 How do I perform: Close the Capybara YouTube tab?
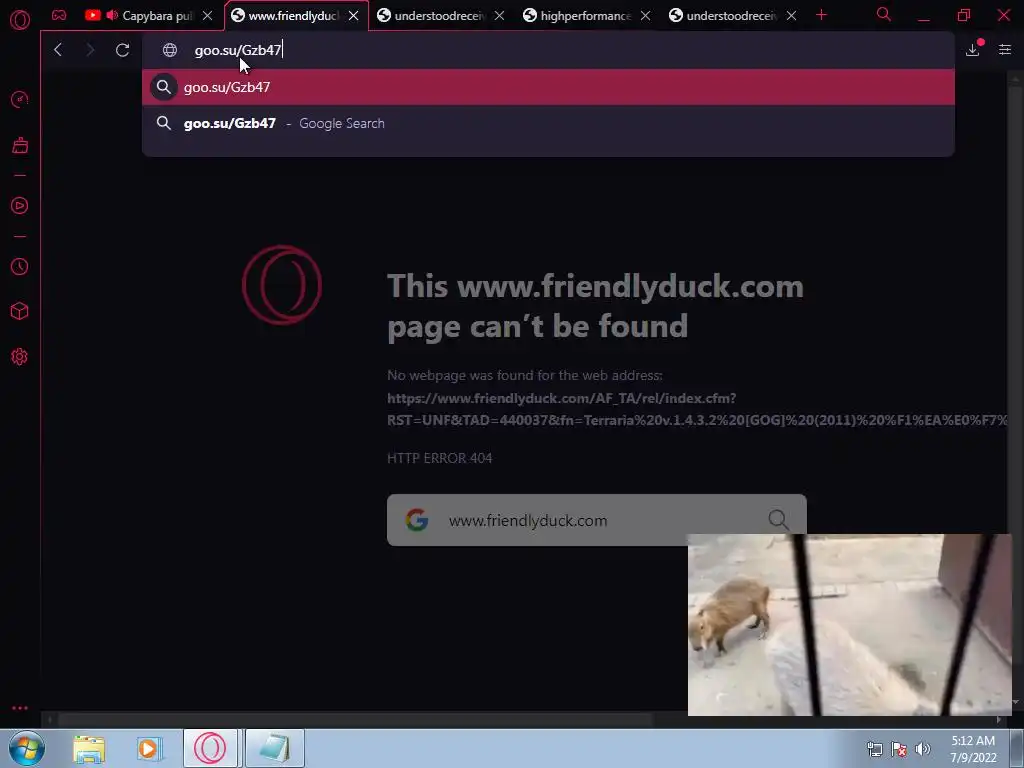[207, 16]
